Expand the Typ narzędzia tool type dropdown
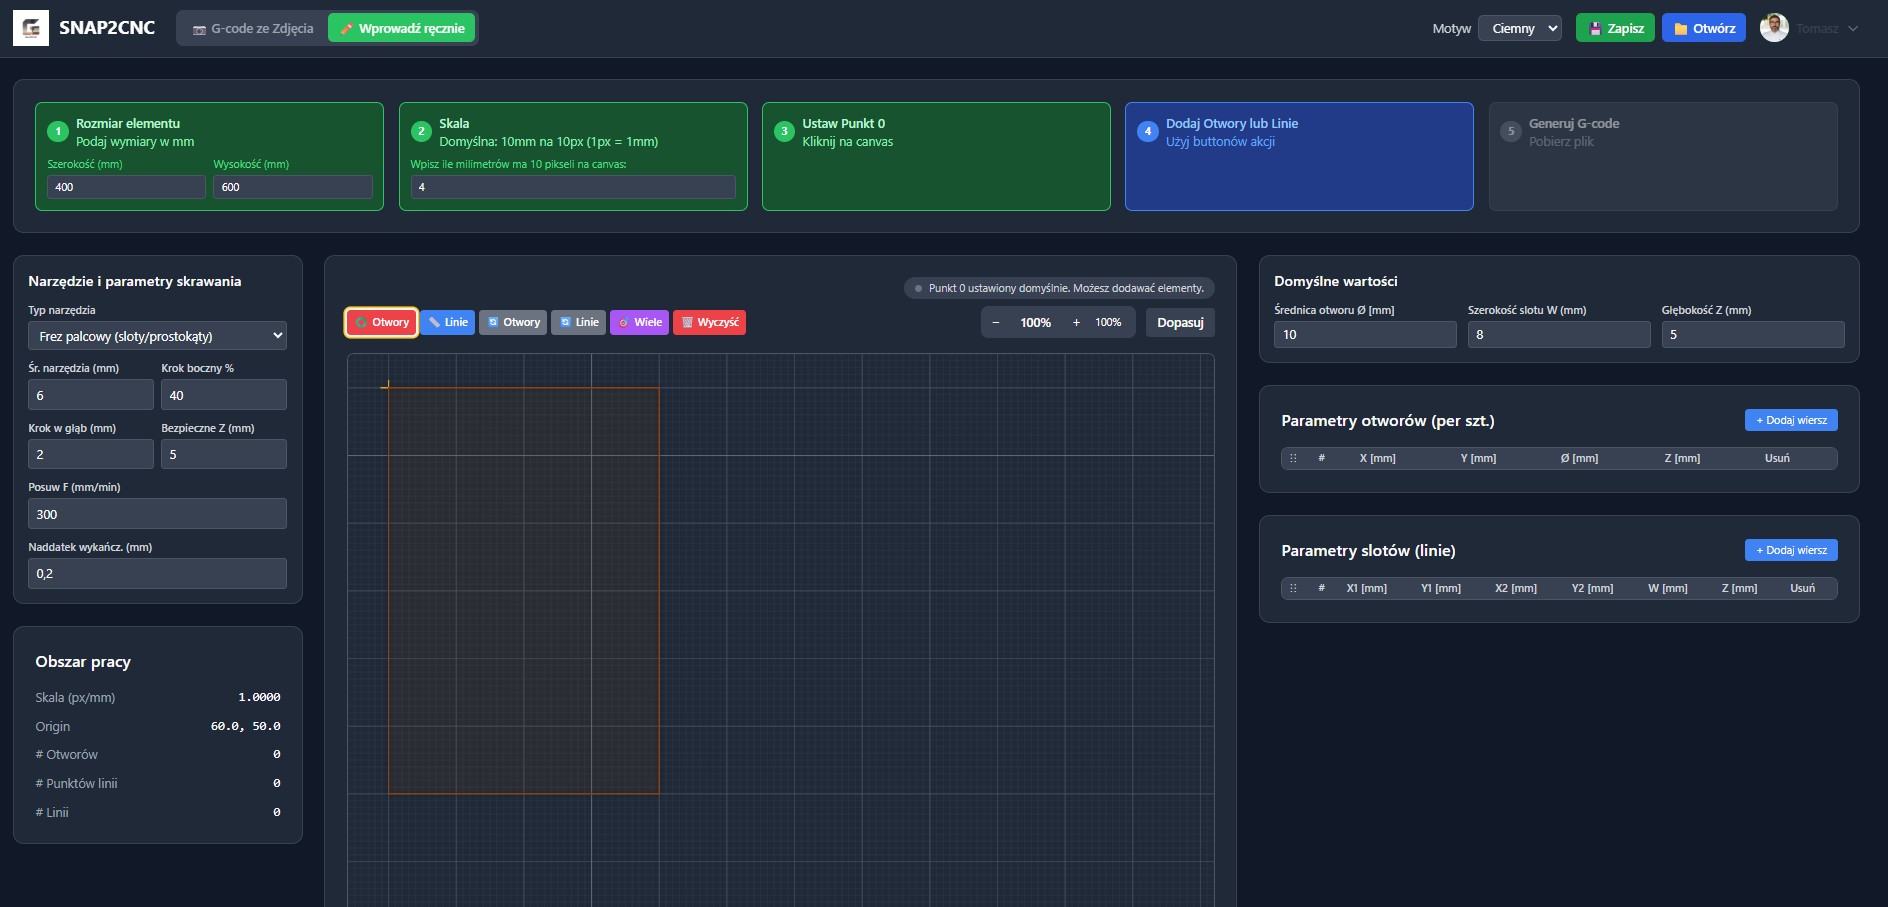Screen dimensions: 1888x907 pos(157,336)
